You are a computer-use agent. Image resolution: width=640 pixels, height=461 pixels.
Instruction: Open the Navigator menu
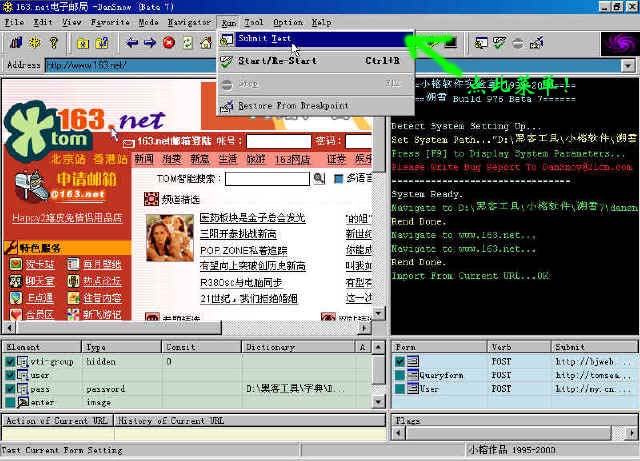189,22
